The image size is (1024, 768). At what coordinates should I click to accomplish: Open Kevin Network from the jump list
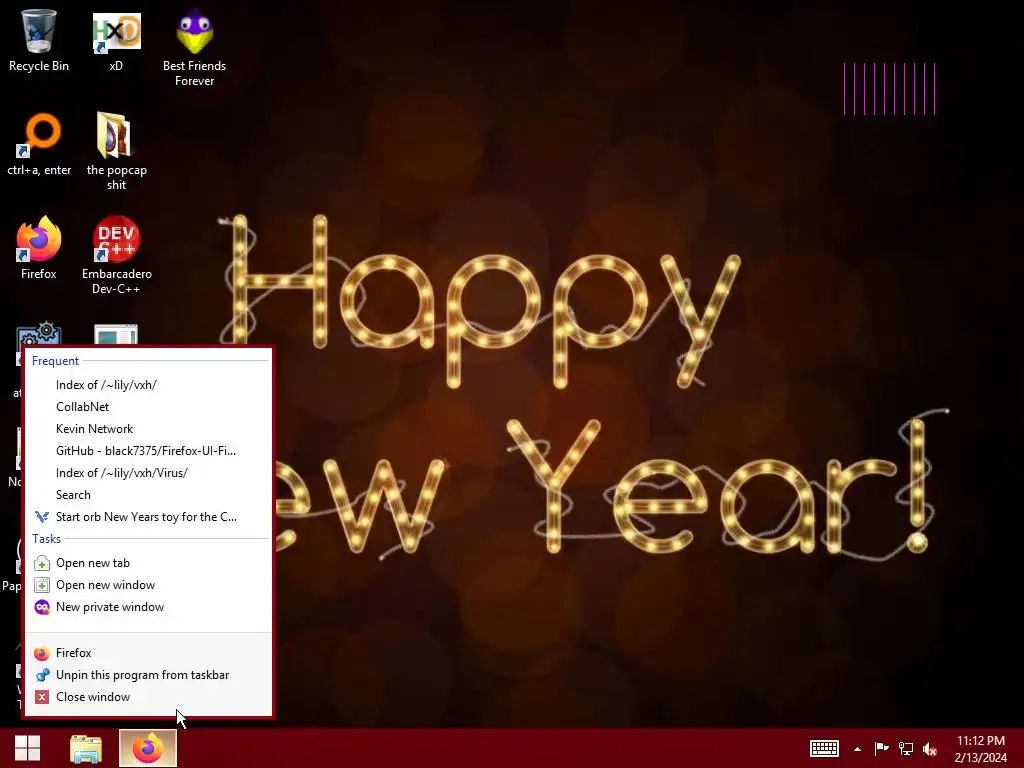(148, 429)
